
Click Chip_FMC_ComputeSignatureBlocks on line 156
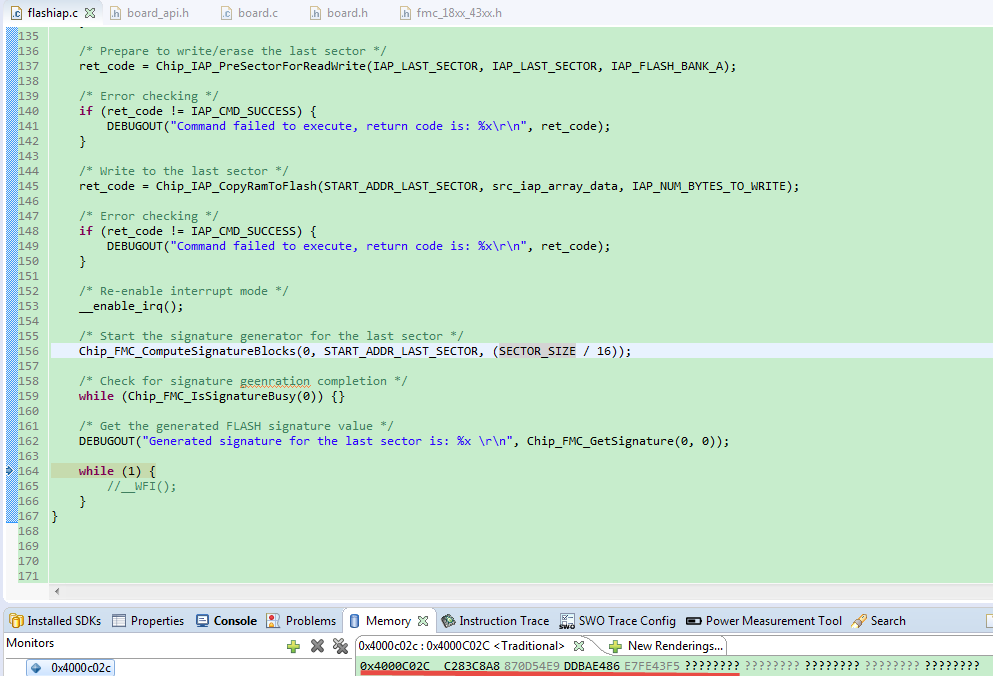click(x=187, y=351)
